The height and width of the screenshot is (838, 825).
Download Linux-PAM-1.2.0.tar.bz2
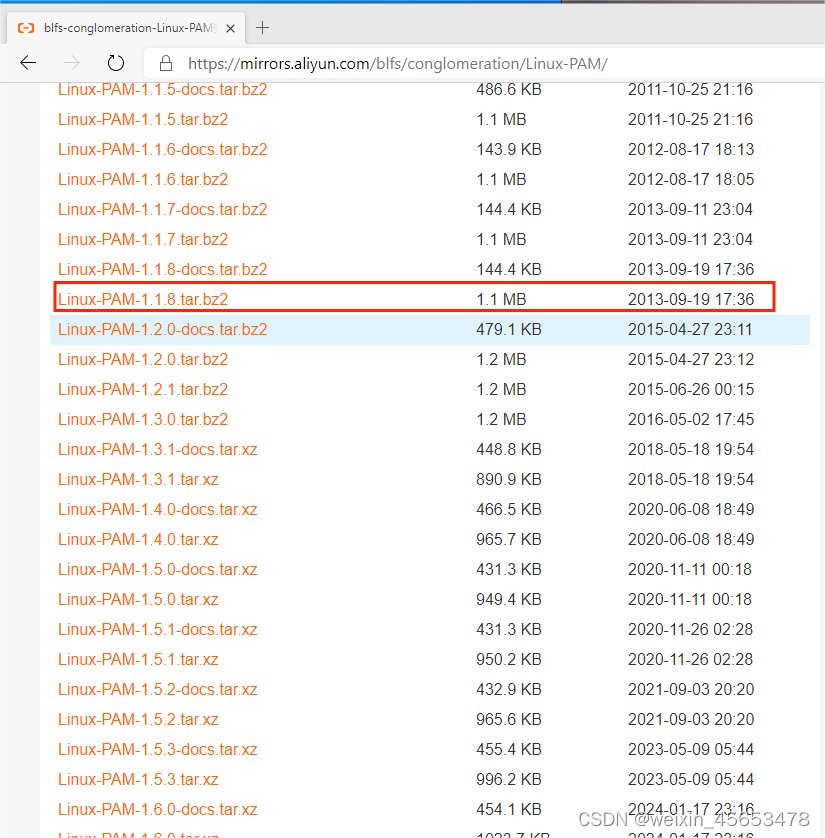pyautogui.click(x=143, y=359)
